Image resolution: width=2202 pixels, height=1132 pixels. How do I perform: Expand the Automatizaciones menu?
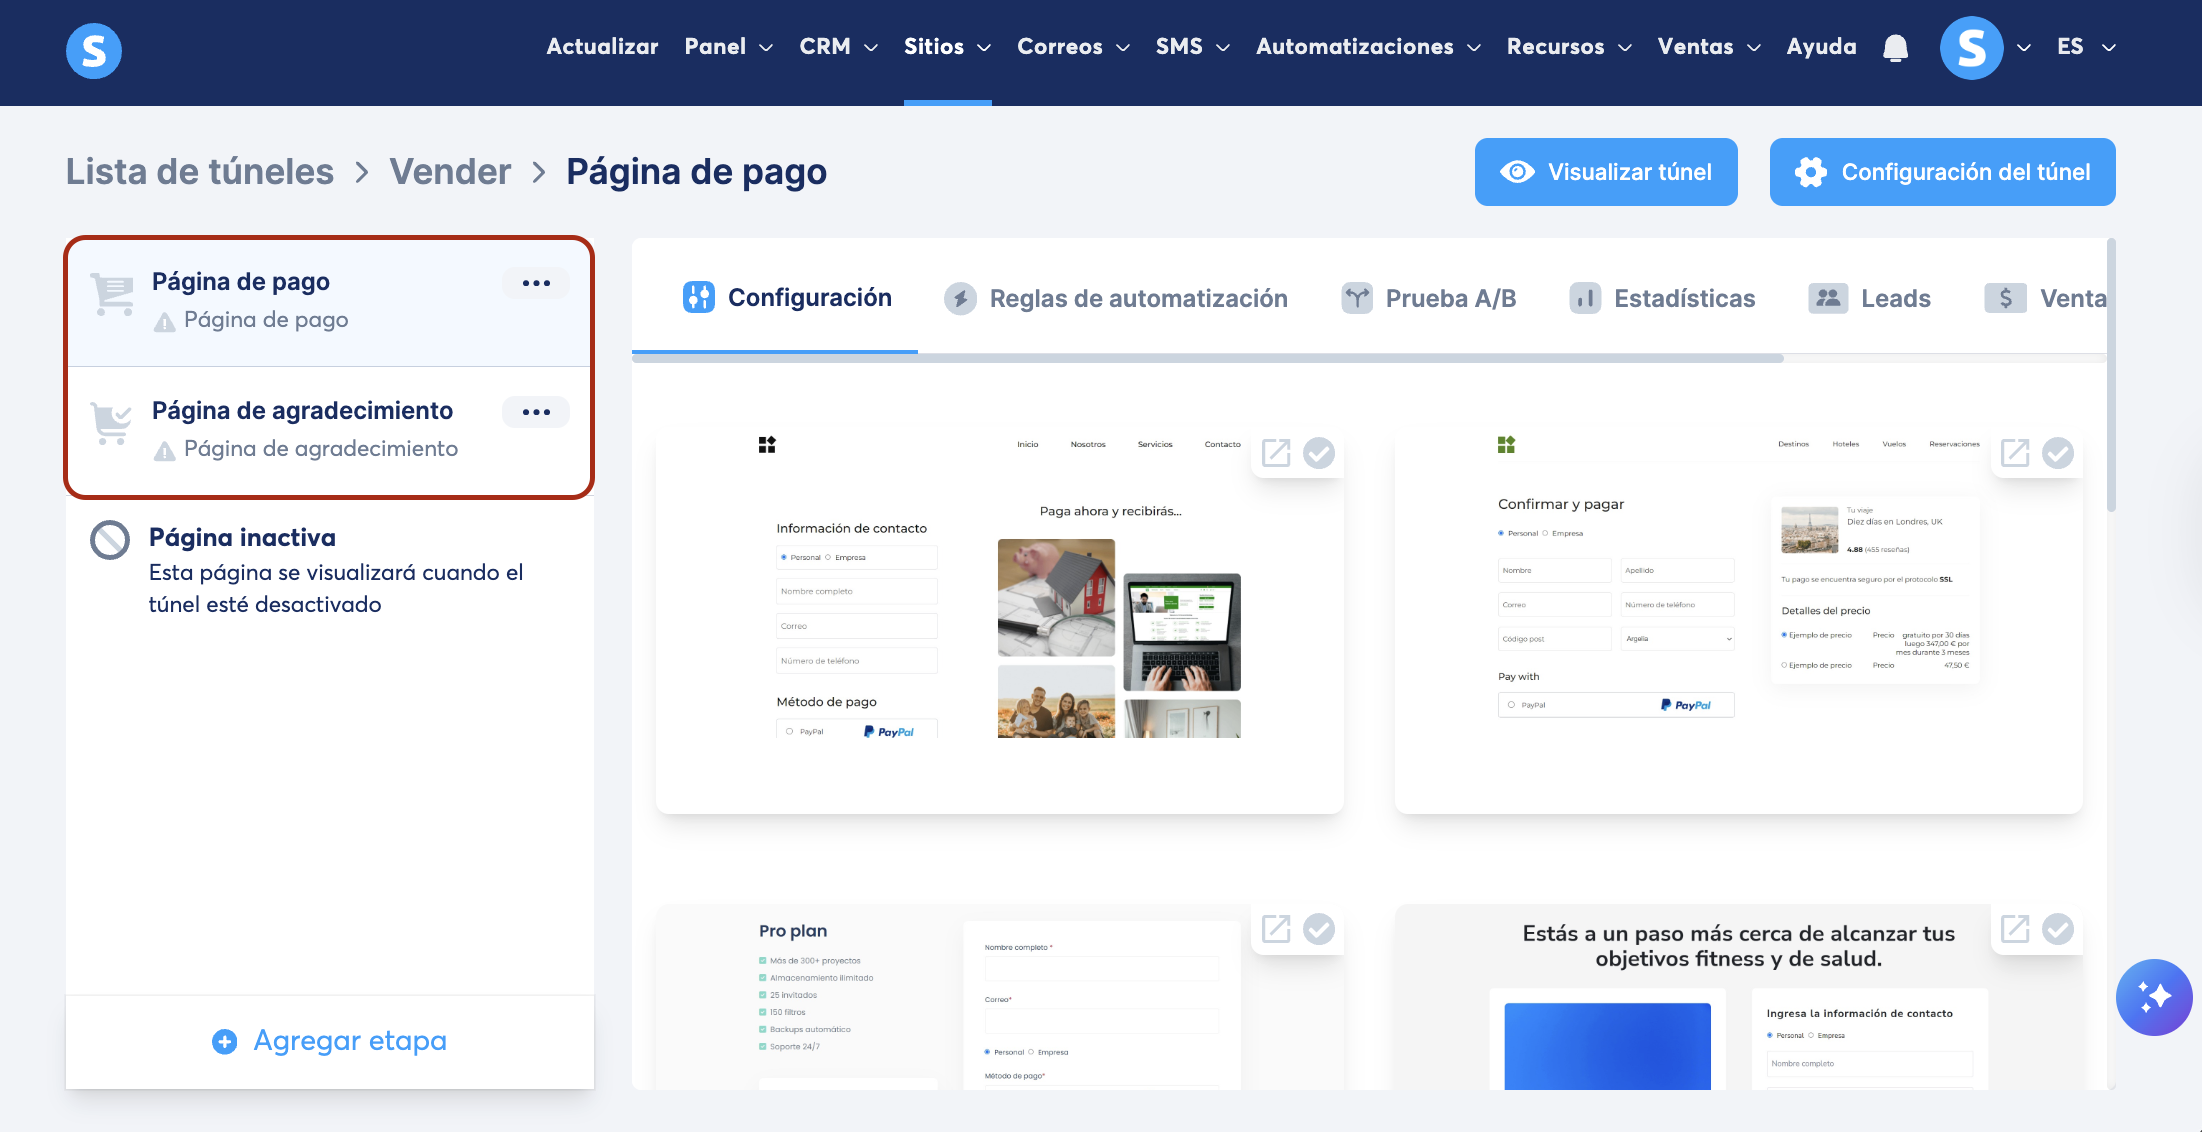tap(1367, 47)
